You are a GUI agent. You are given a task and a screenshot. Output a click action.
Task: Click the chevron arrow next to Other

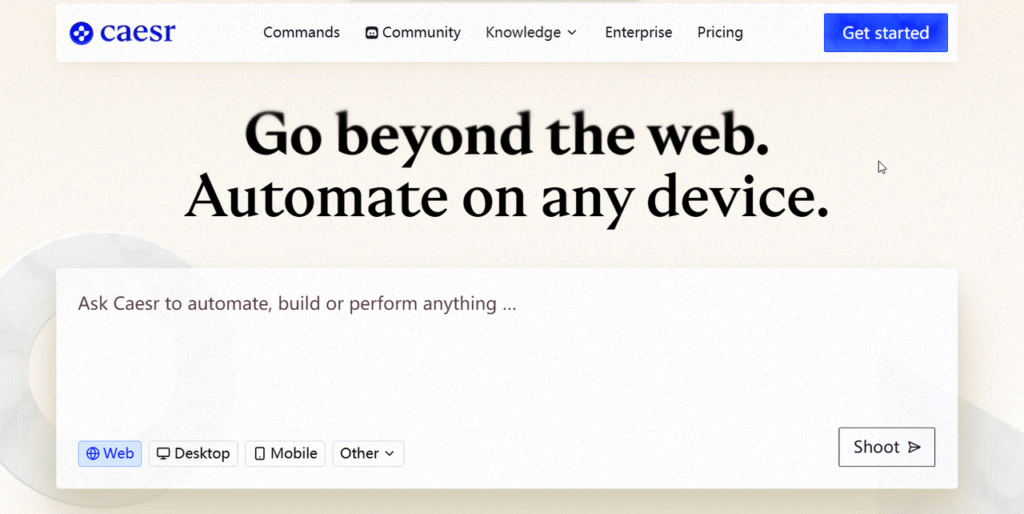[x=390, y=454]
